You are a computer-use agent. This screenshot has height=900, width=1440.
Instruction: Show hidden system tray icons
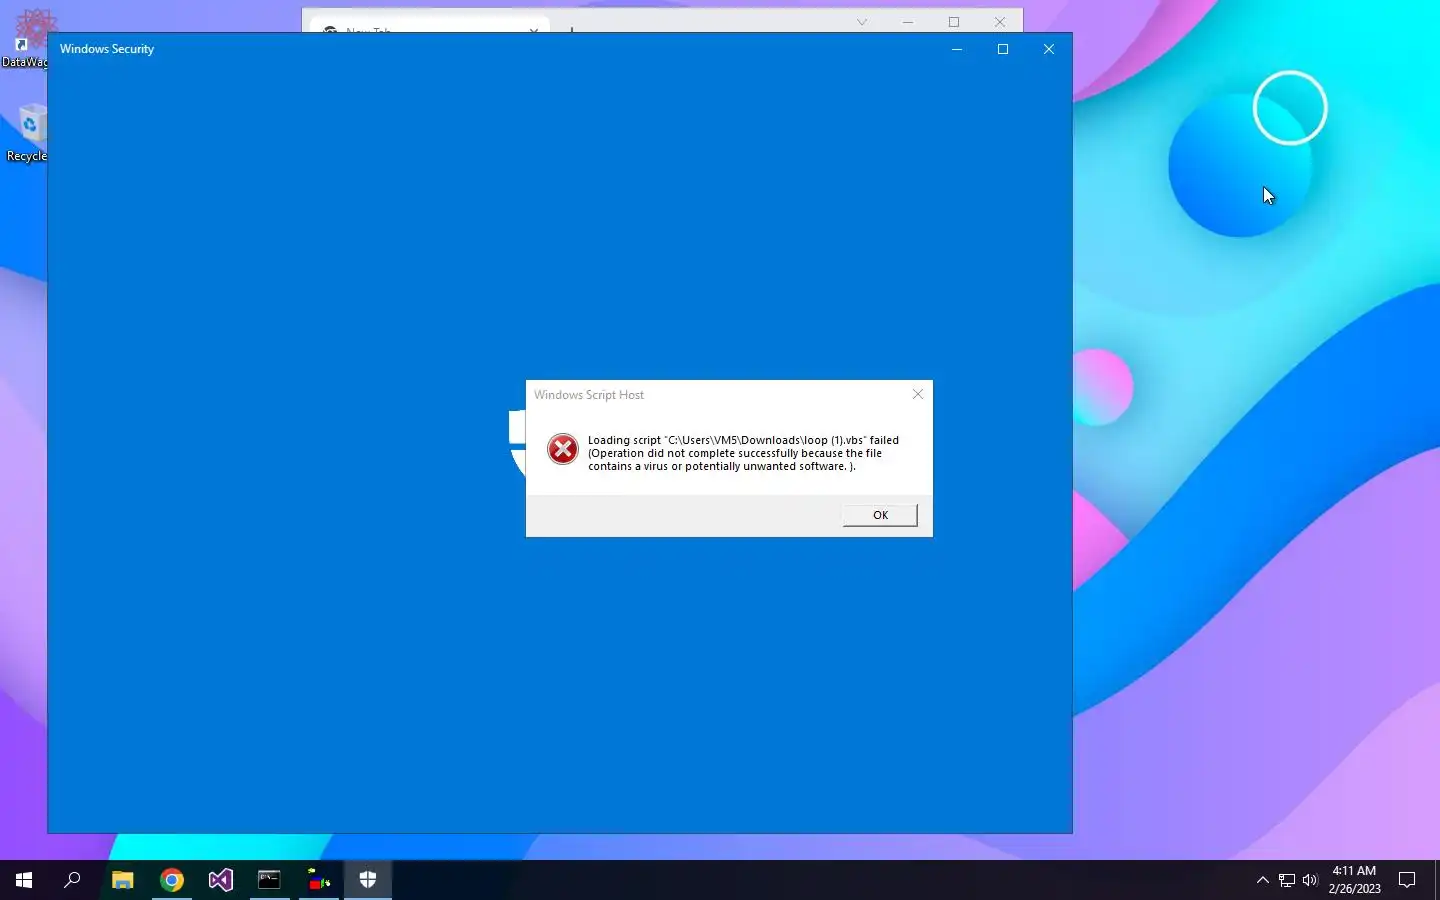[x=1262, y=880]
